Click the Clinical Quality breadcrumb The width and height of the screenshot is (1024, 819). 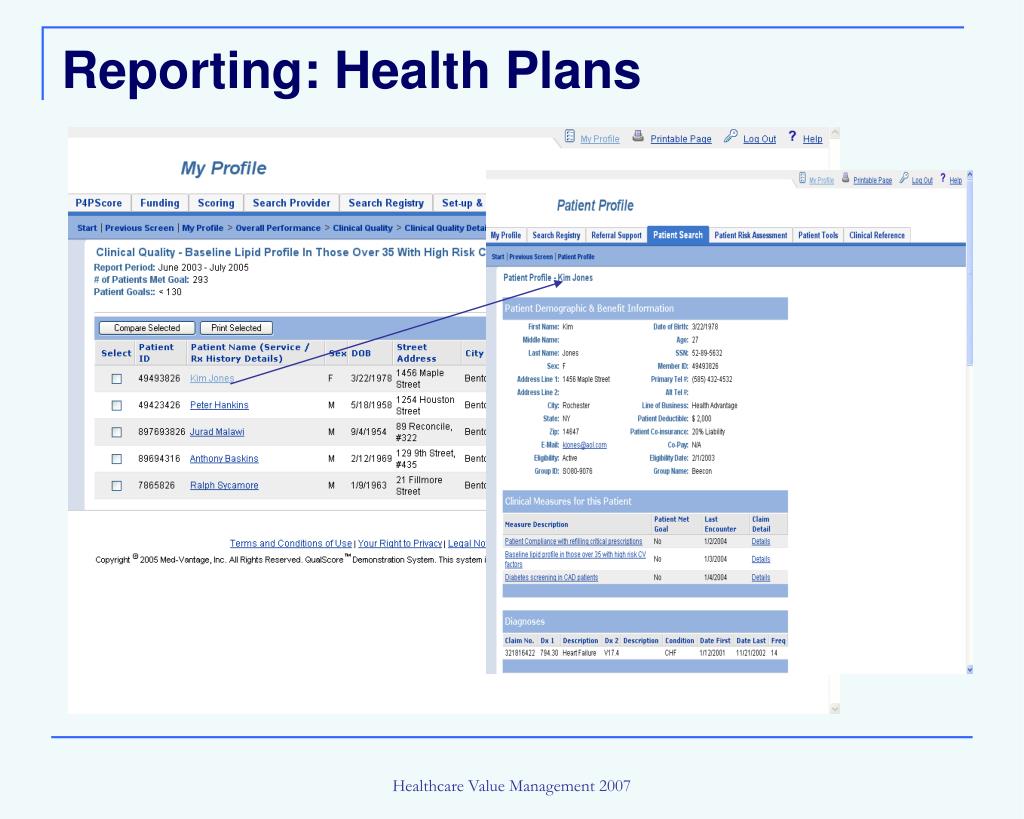pos(362,228)
